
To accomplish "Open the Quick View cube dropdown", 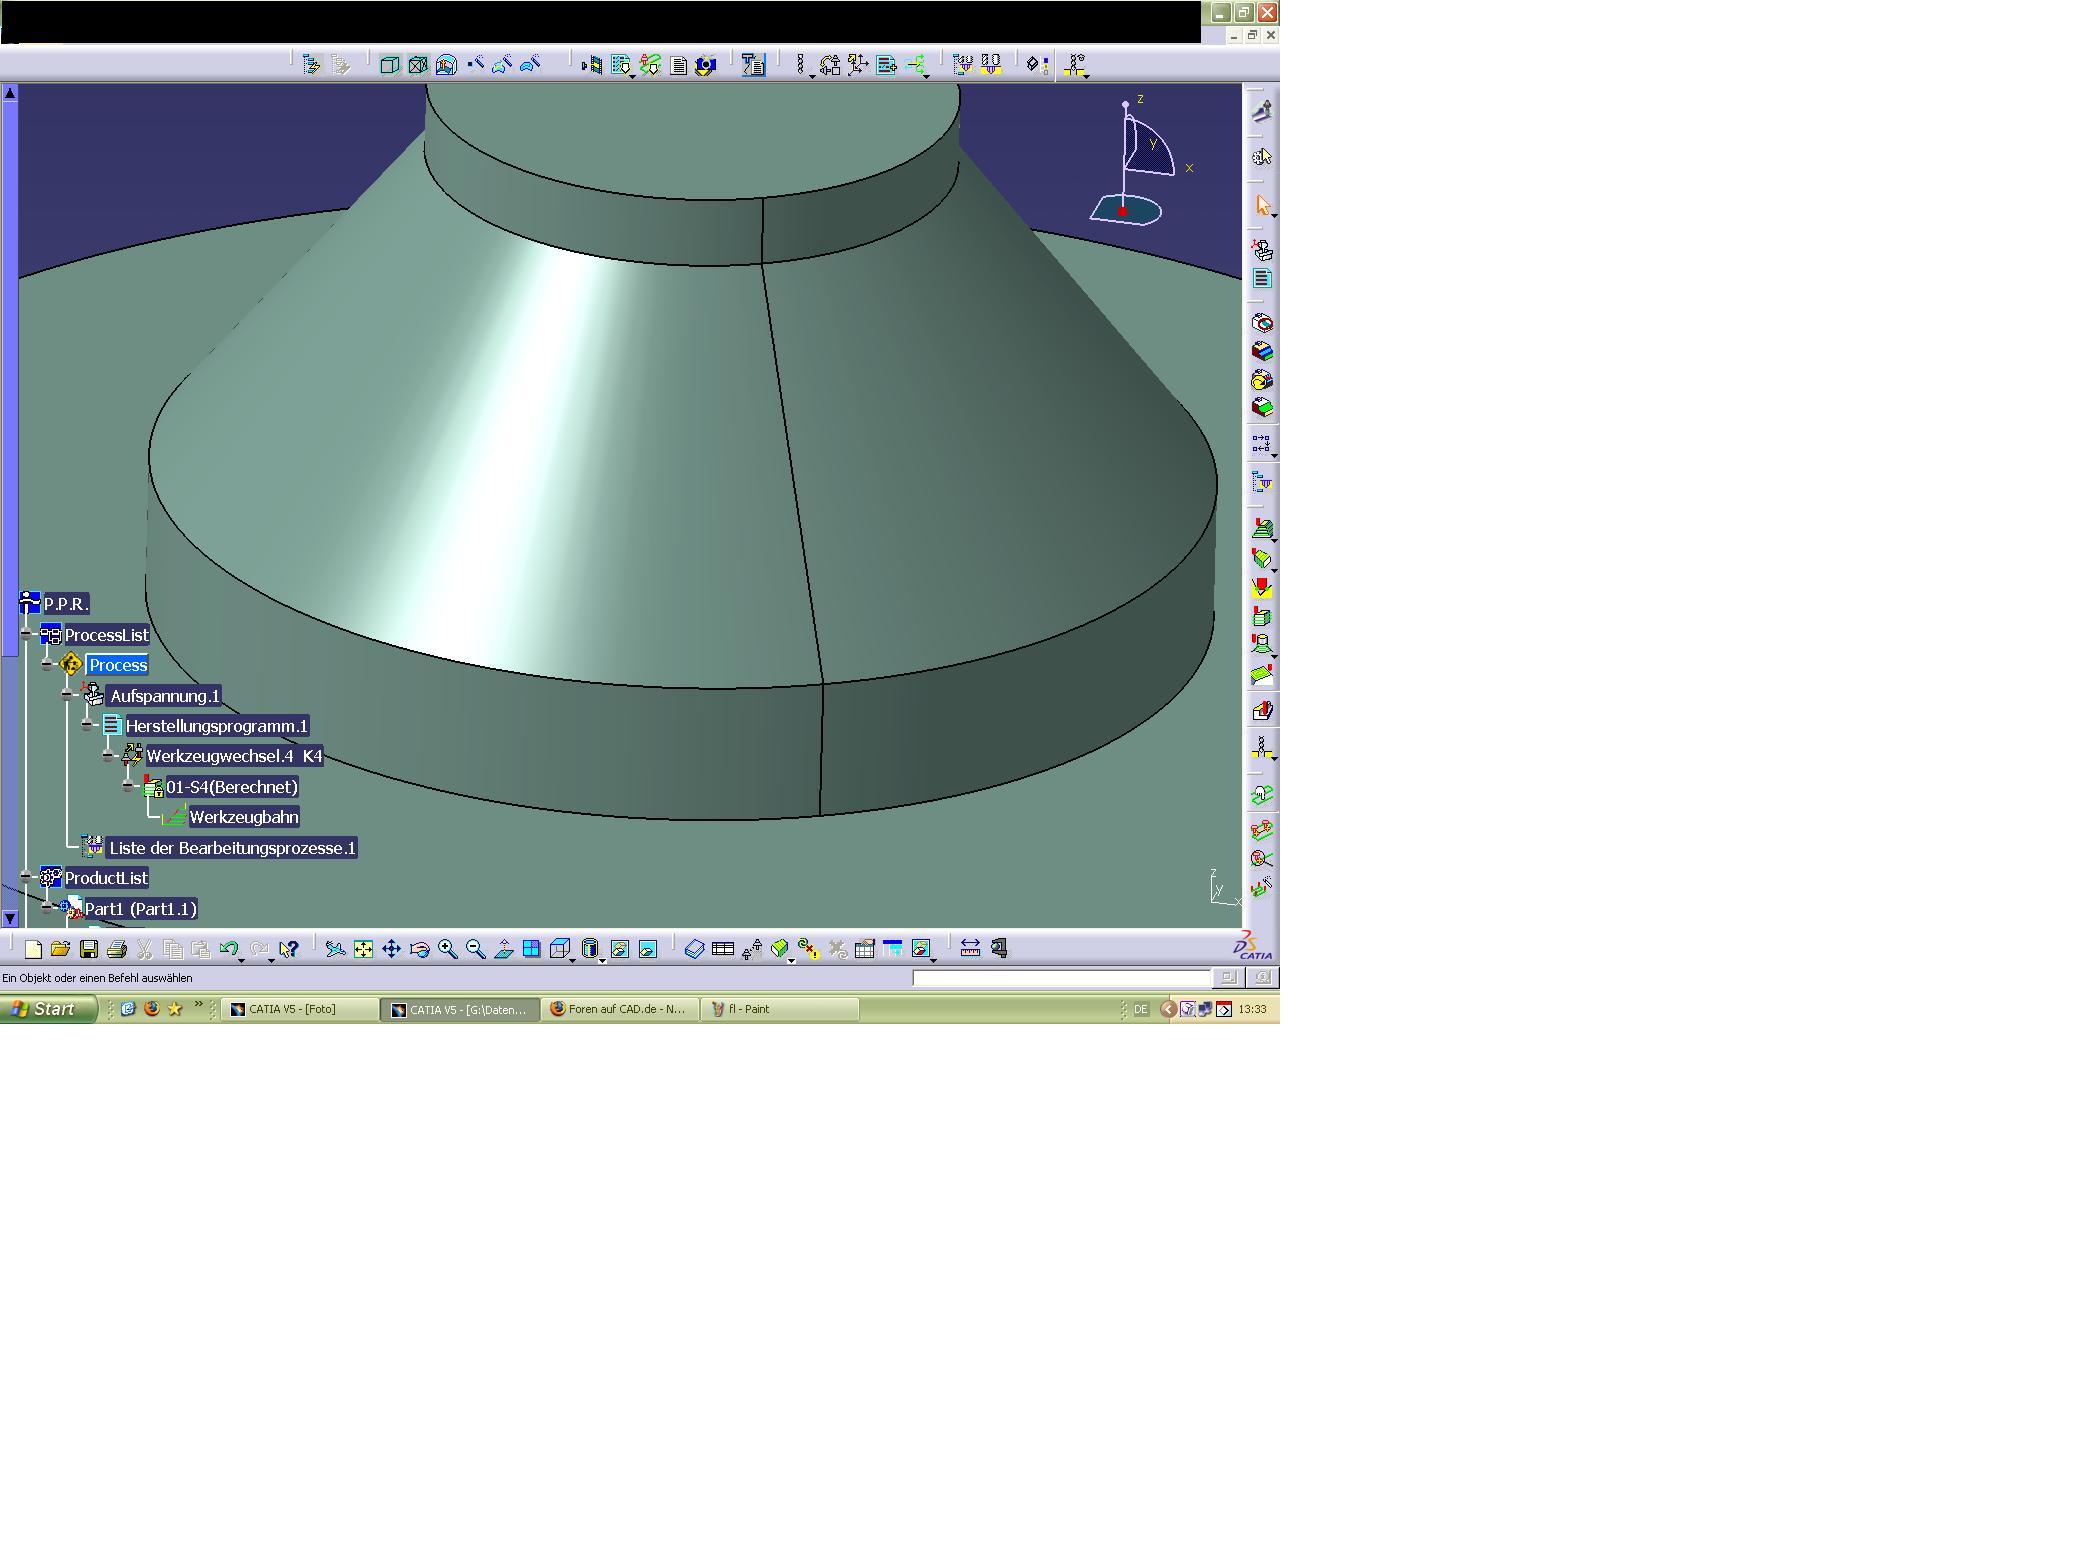I will coord(573,960).
